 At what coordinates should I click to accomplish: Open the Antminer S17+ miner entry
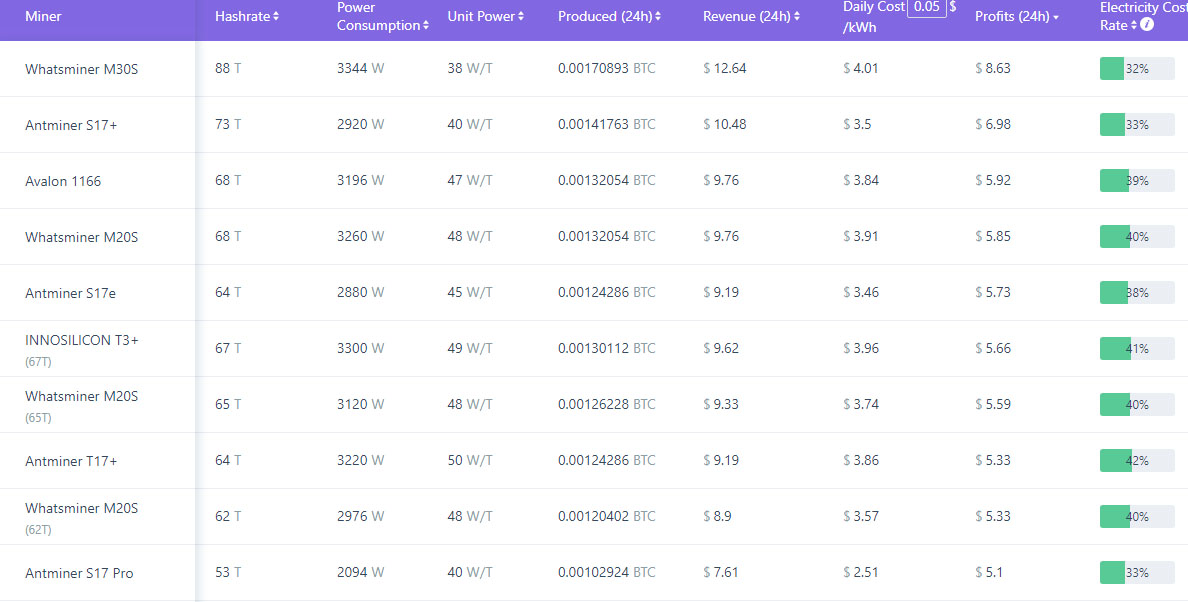[72, 125]
